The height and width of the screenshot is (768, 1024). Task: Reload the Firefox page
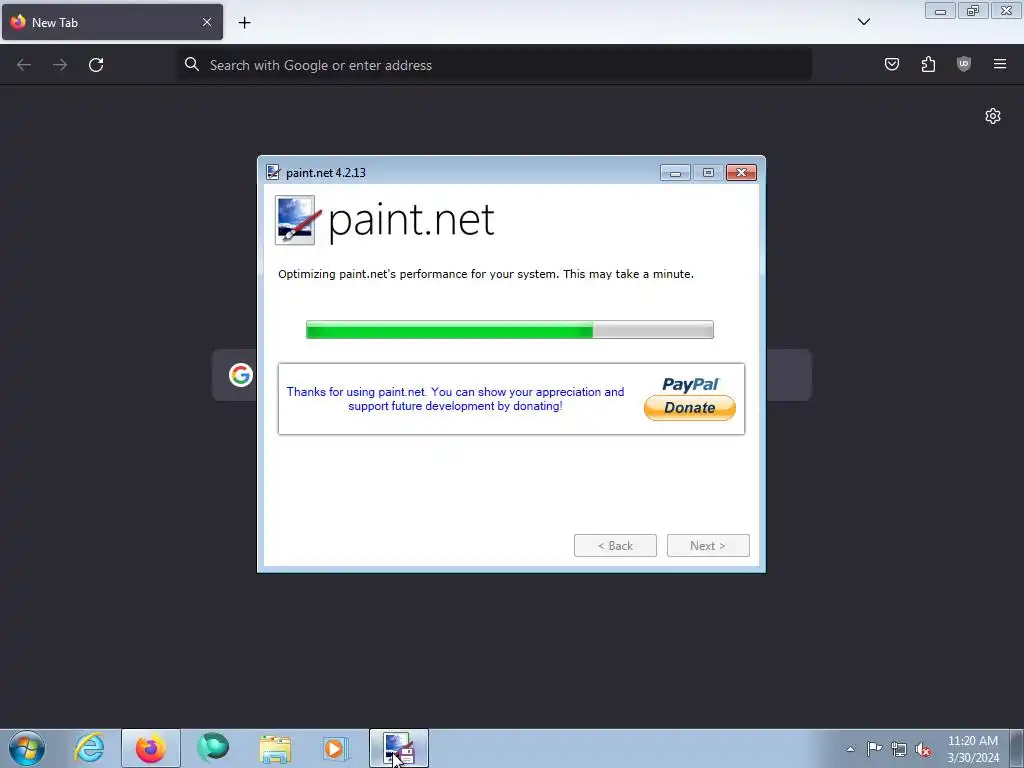[96, 65]
